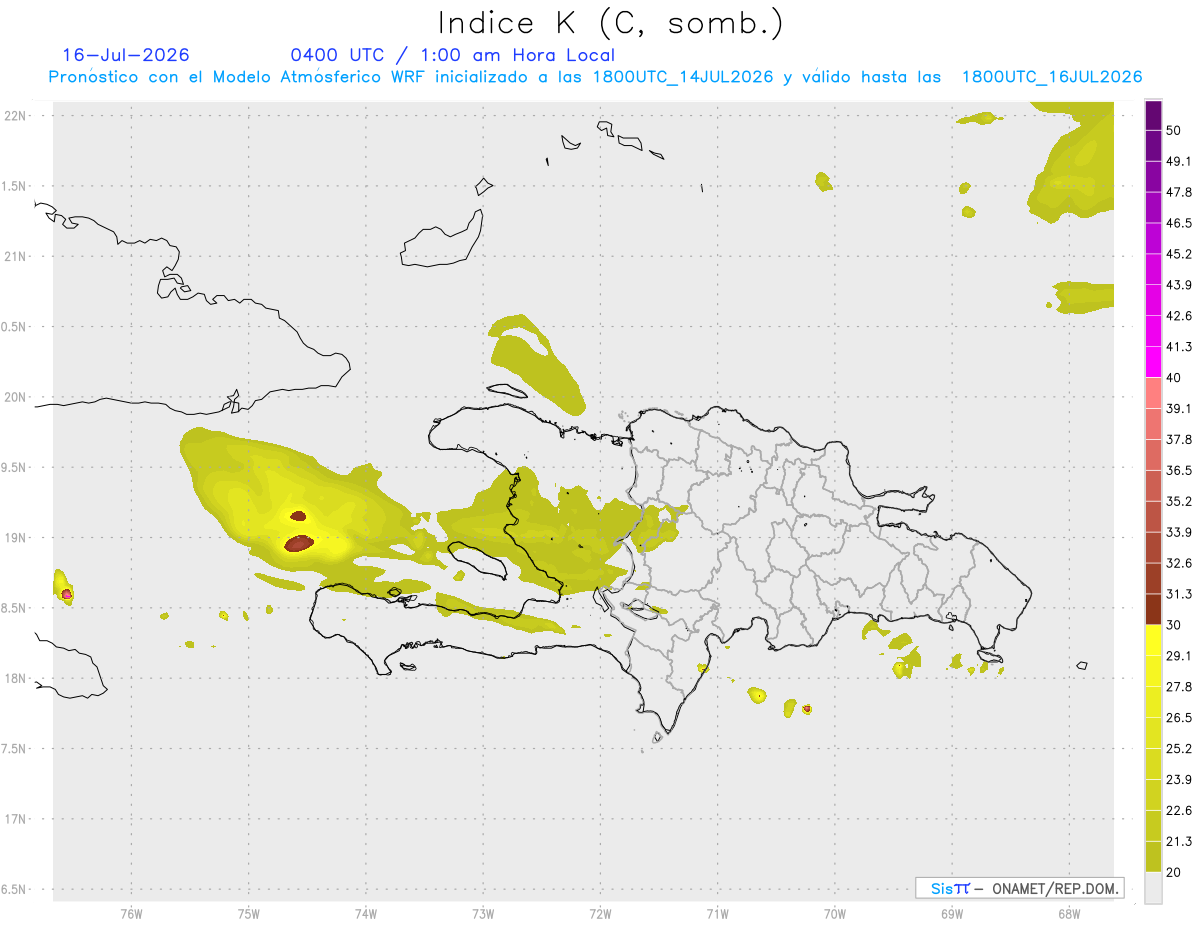Click the smaller dark-red blob above the large one
The width and height of the screenshot is (1200, 927).
tap(299, 517)
